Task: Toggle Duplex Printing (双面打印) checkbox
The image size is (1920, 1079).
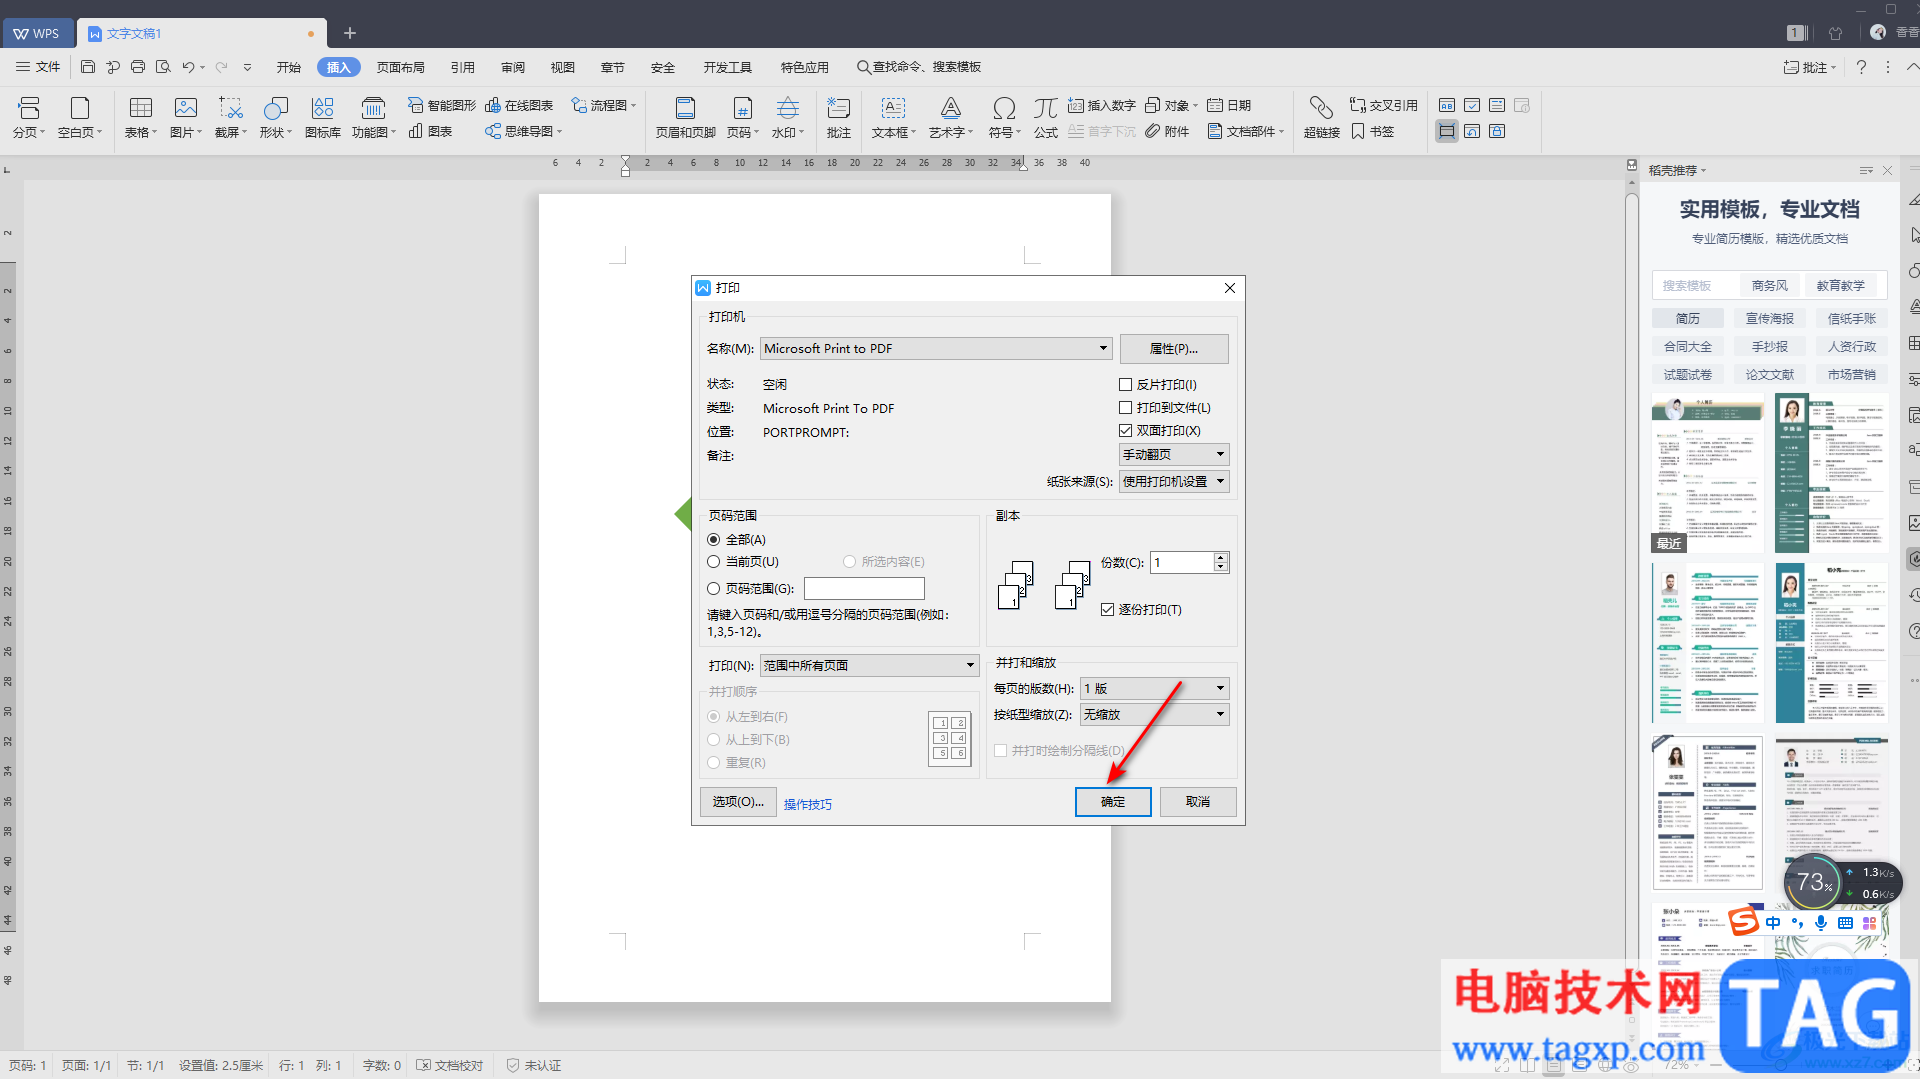Action: pos(1125,430)
